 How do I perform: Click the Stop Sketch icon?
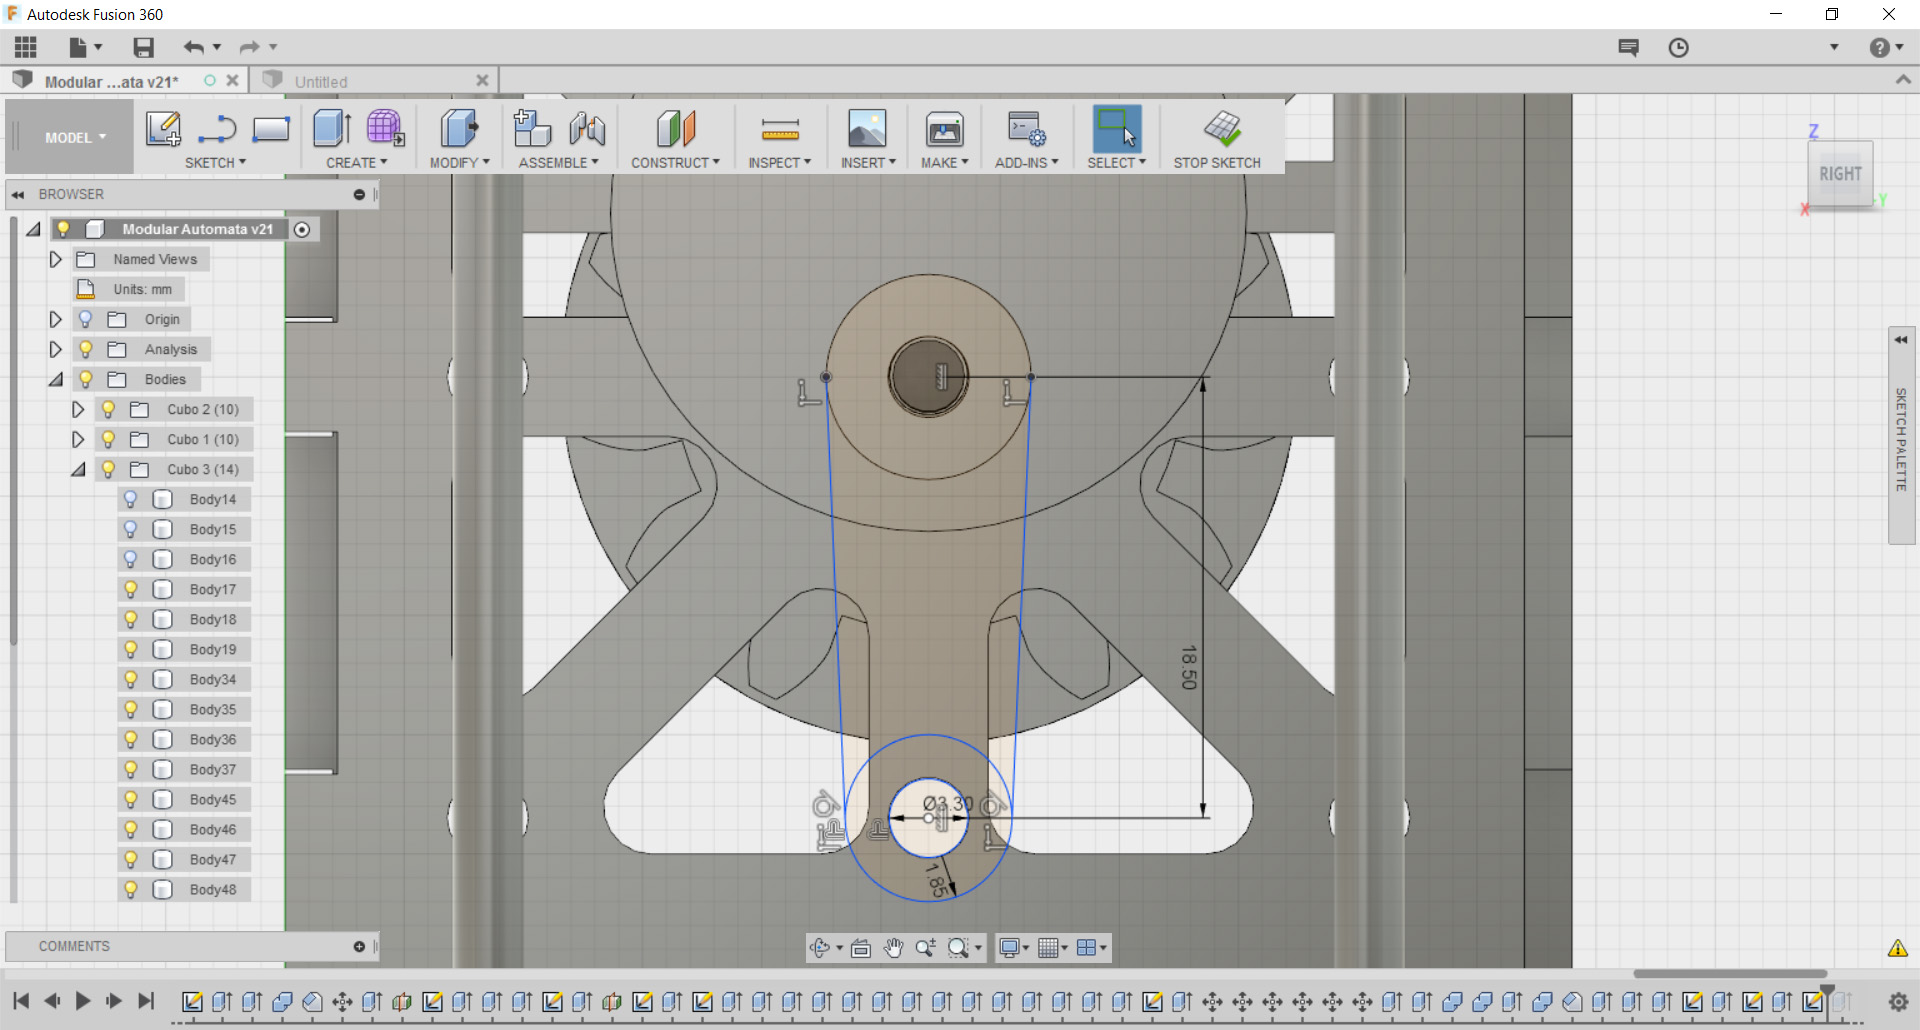[x=1221, y=130]
